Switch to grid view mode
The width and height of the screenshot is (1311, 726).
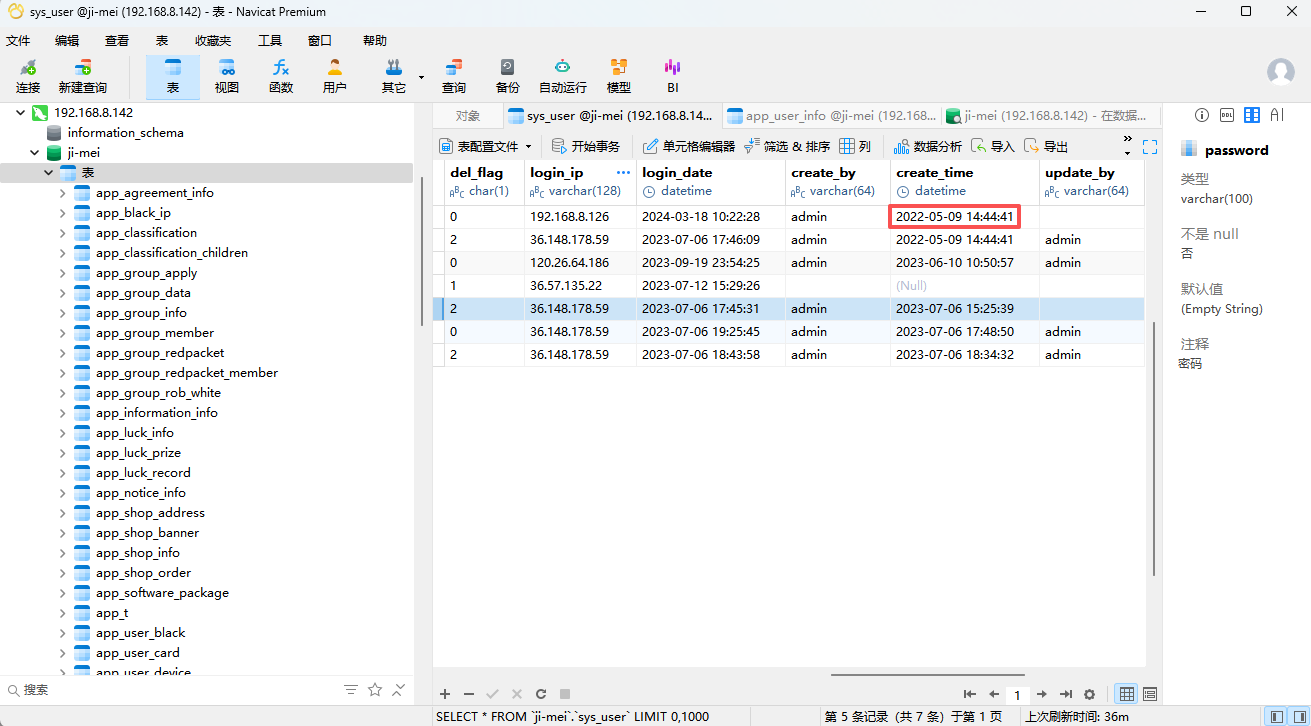pyautogui.click(x=1127, y=694)
